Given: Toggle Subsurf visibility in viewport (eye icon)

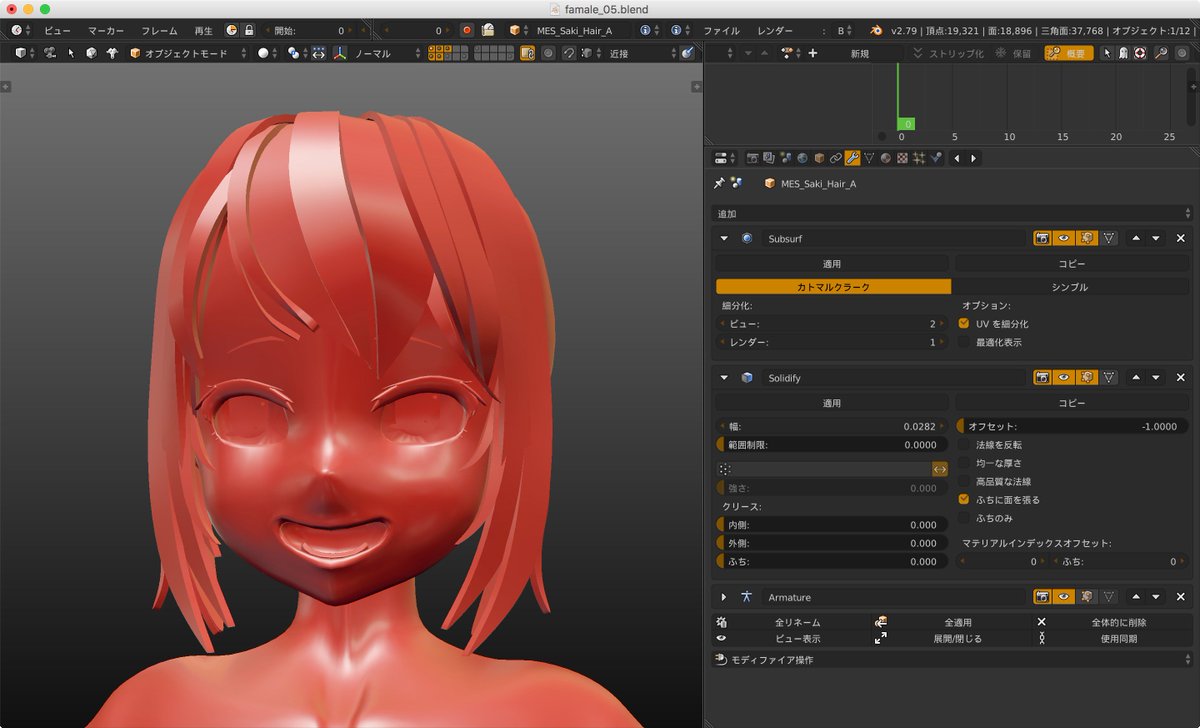Looking at the screenshot, I should (x=1063, y=237).
